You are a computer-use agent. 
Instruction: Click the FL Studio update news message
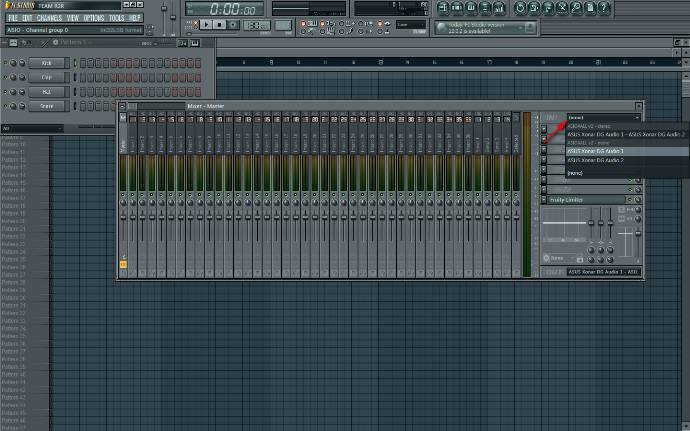click(x=477, y=28)
